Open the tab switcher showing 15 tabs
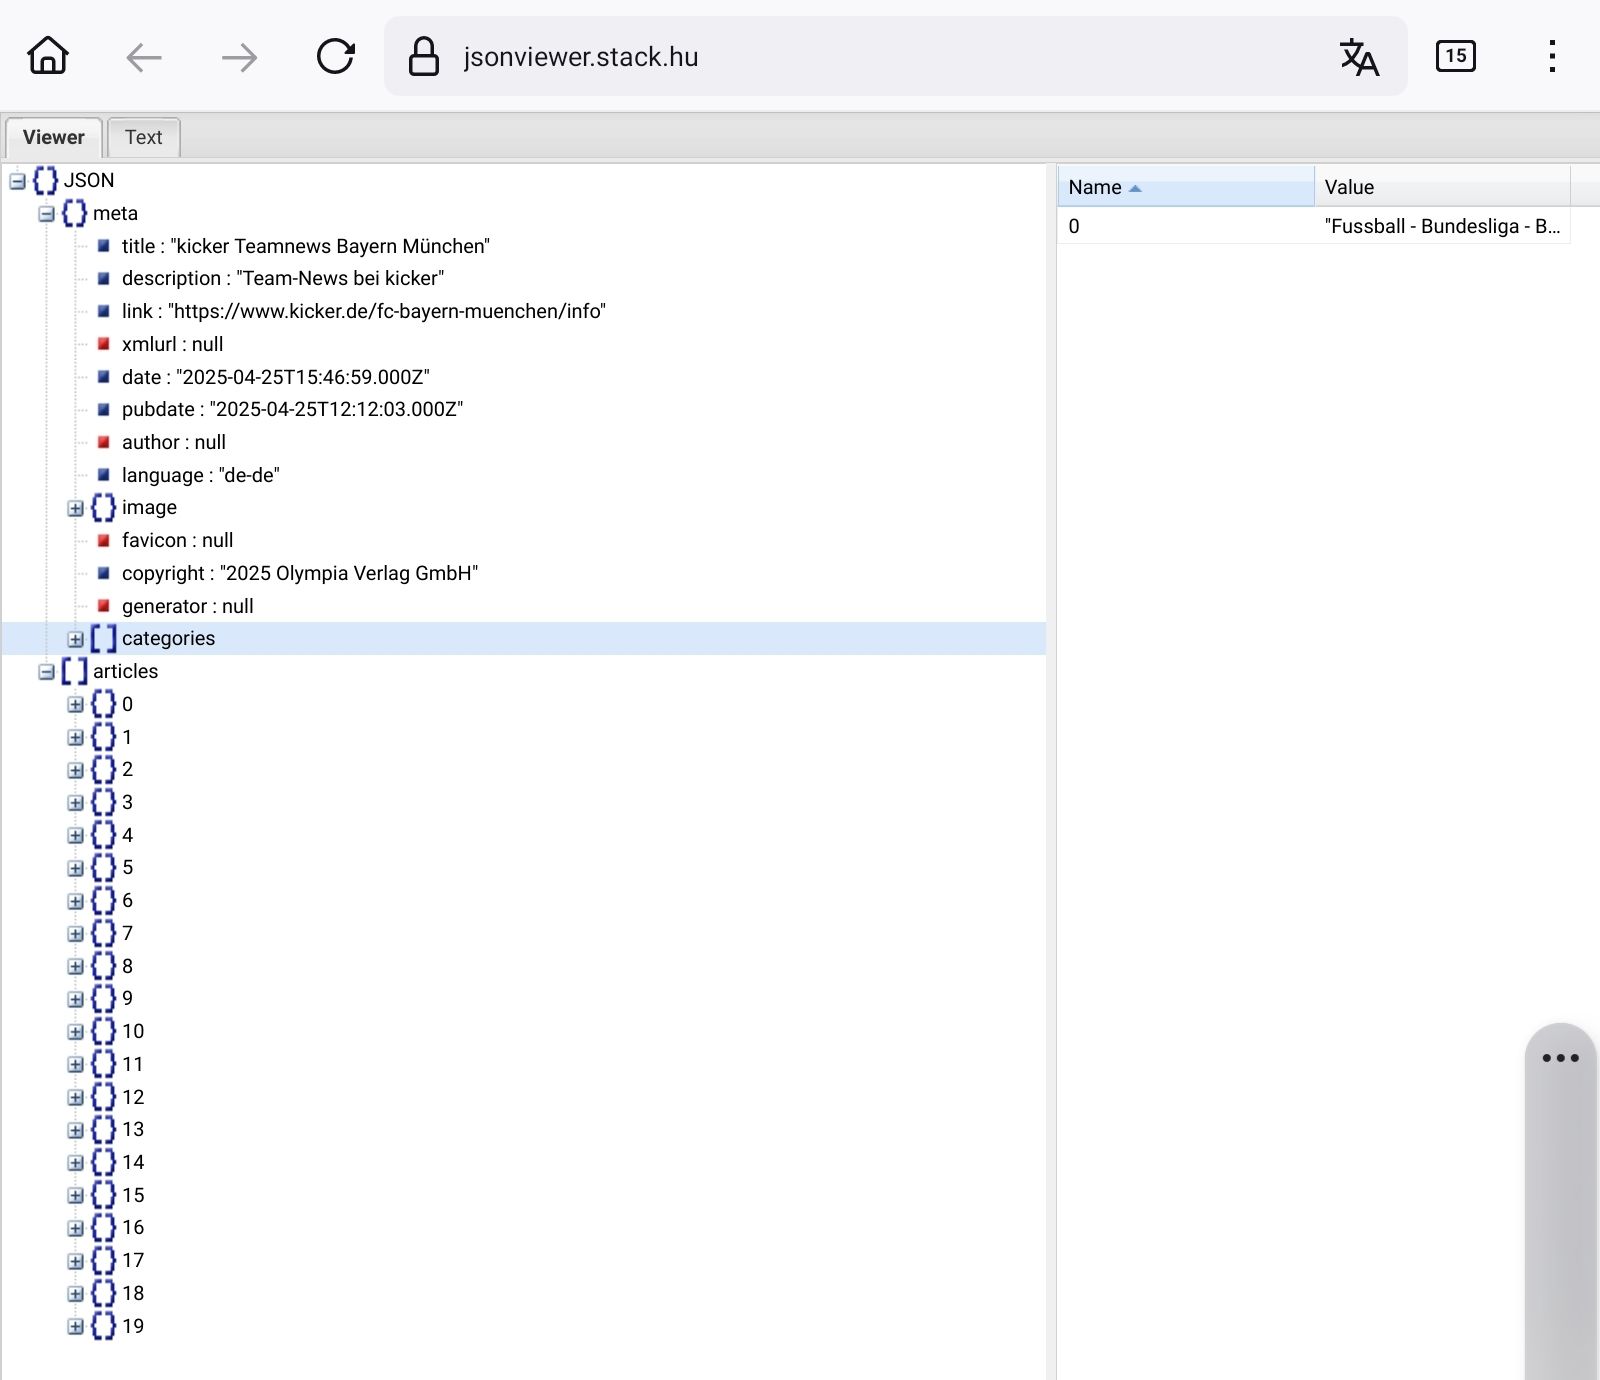The width and height of the screenshot is (1600, 1380). tap(1455, 56)
